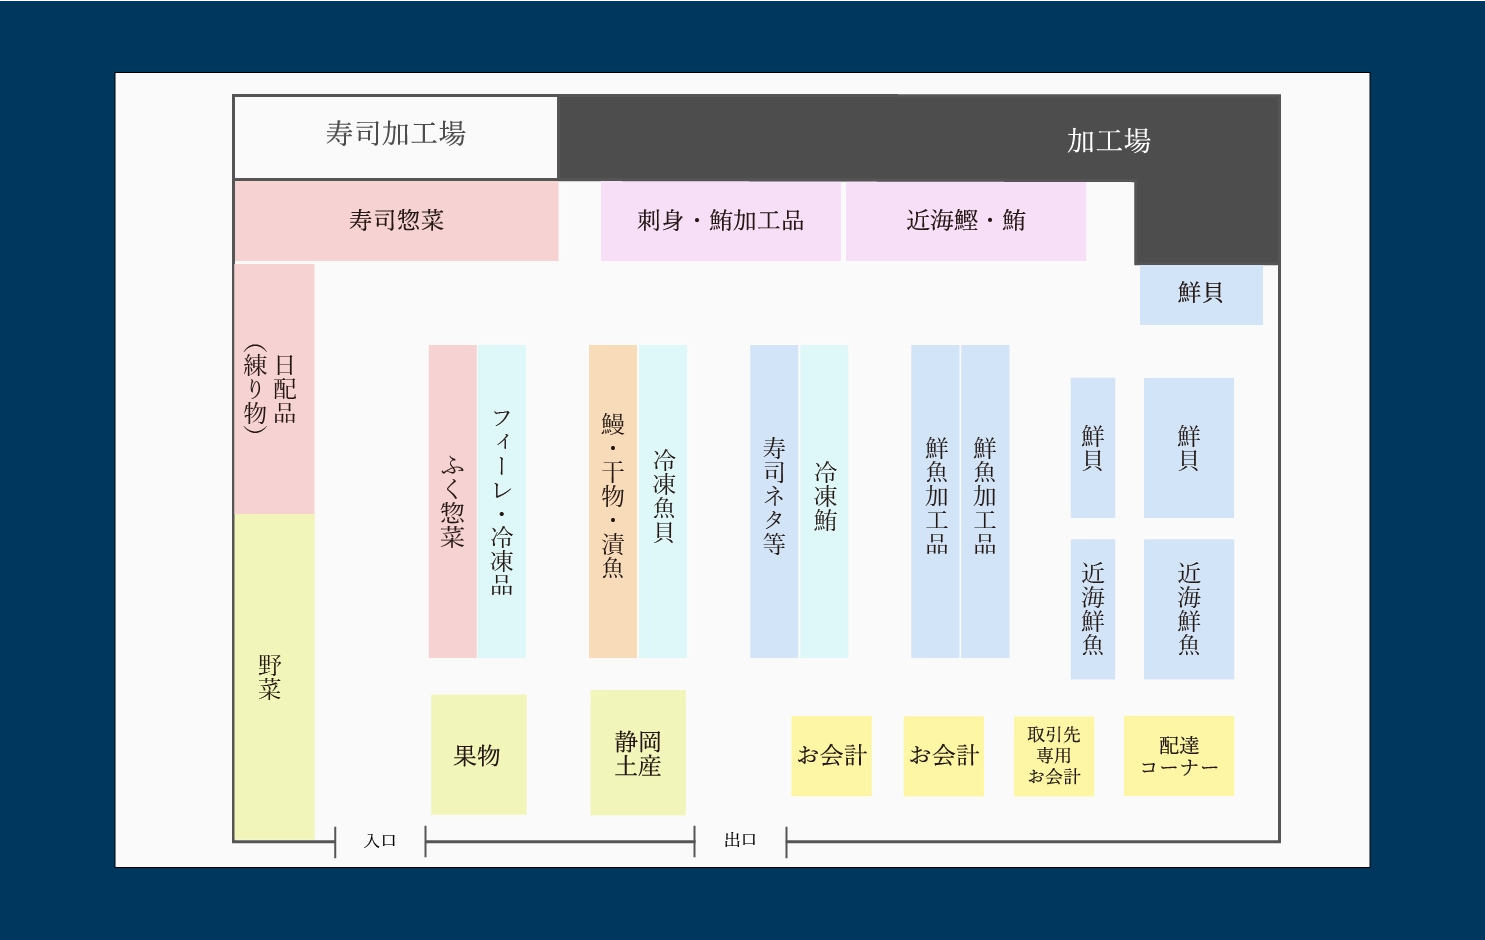The image size is (1485, 940).
Task: Select the orange 鰻・干物・漬魚 aisle
Action: pyautogui.click(x=612, y=501)
